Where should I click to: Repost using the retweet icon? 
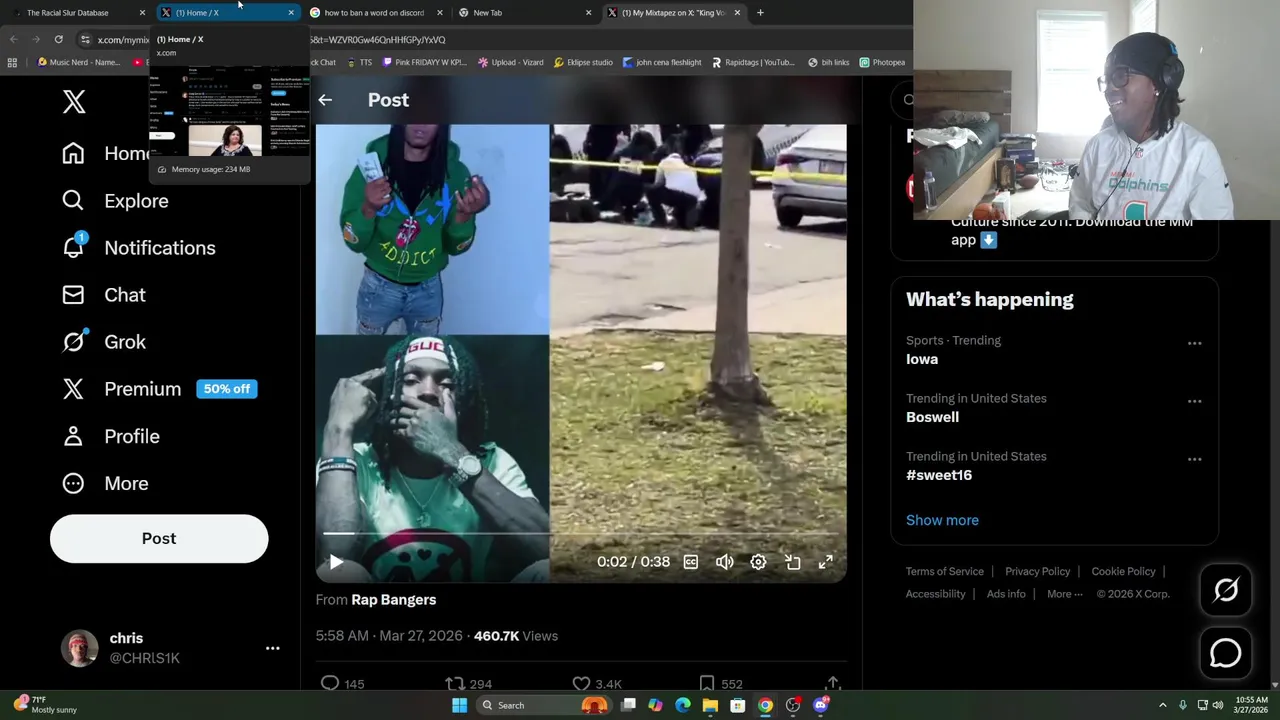pyautogui.click(x=455, y=684)
